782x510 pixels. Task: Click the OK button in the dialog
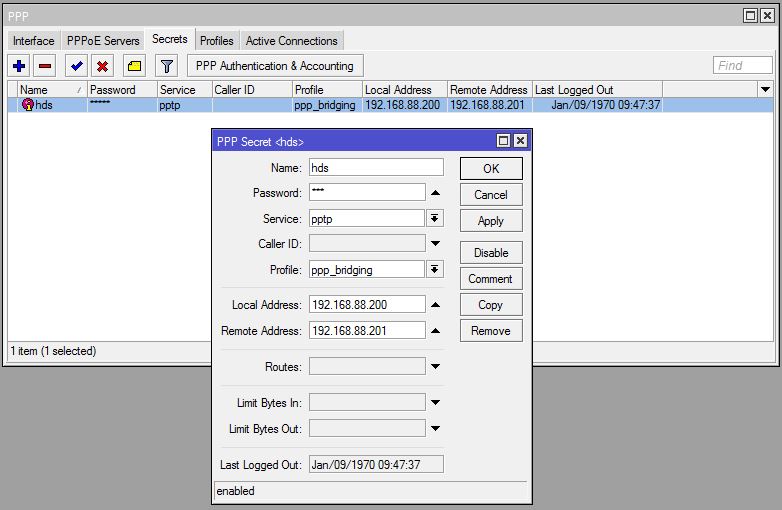coord(491,169)
